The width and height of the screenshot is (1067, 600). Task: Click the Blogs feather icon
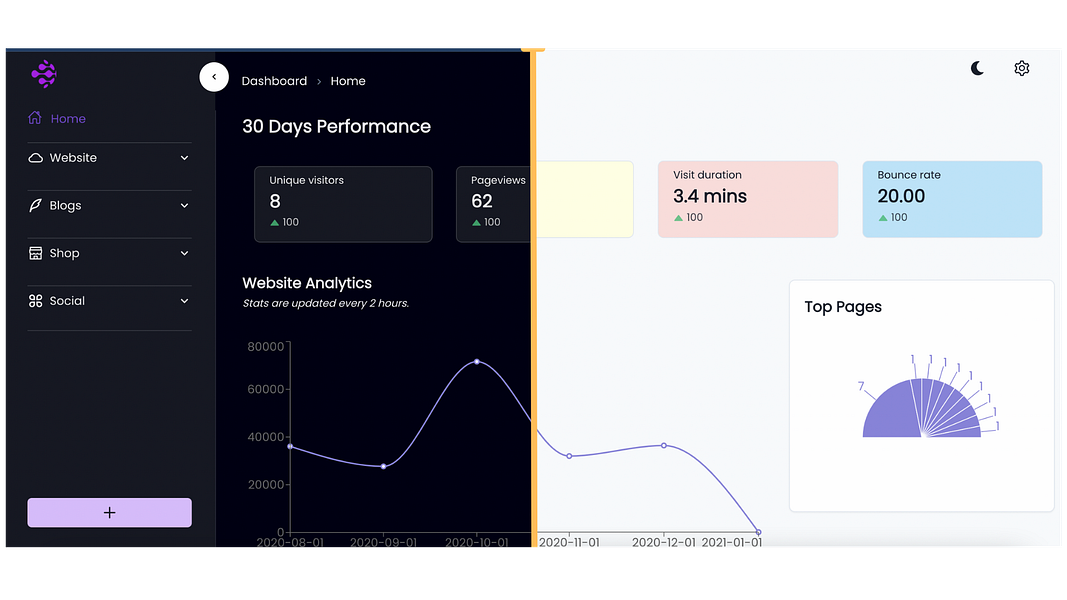pos(35,205)
